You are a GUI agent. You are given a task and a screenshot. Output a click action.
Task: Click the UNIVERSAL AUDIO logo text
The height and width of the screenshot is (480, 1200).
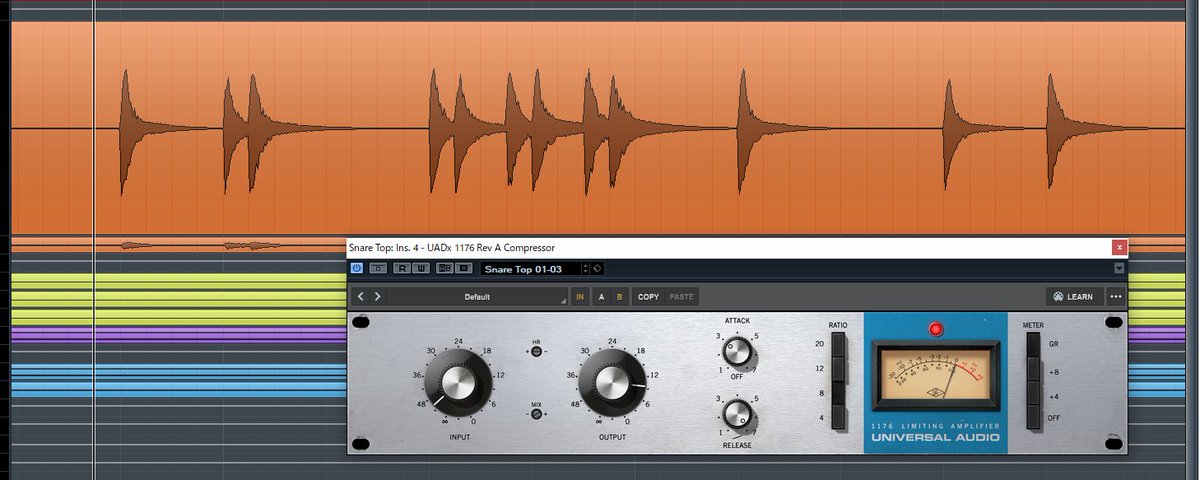(937, 438)
